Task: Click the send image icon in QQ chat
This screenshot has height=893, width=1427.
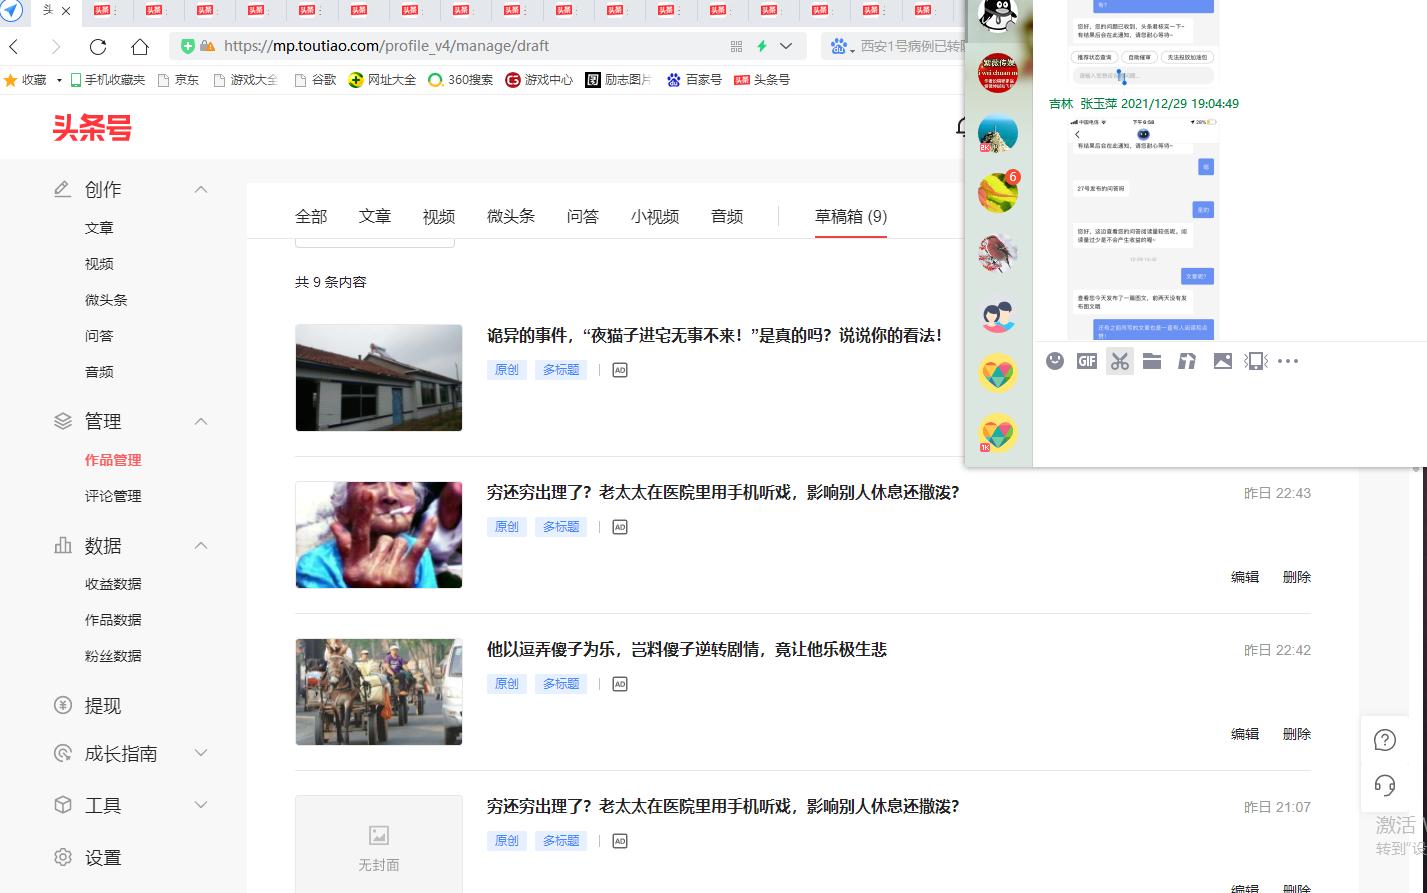Action: click(1222, 361)
